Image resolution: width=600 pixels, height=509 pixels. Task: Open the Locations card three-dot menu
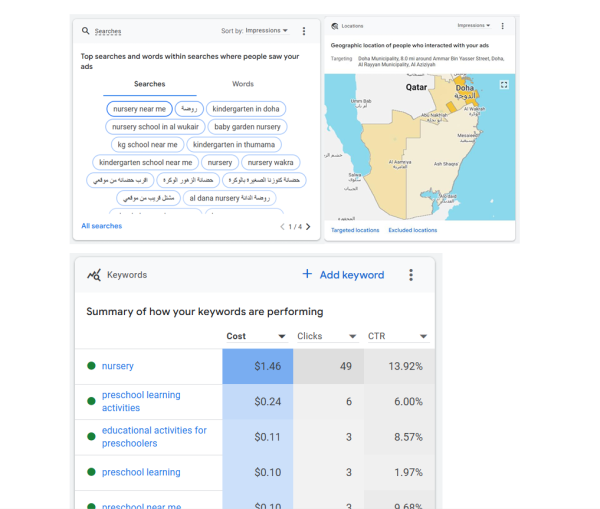tap(502, 26)
